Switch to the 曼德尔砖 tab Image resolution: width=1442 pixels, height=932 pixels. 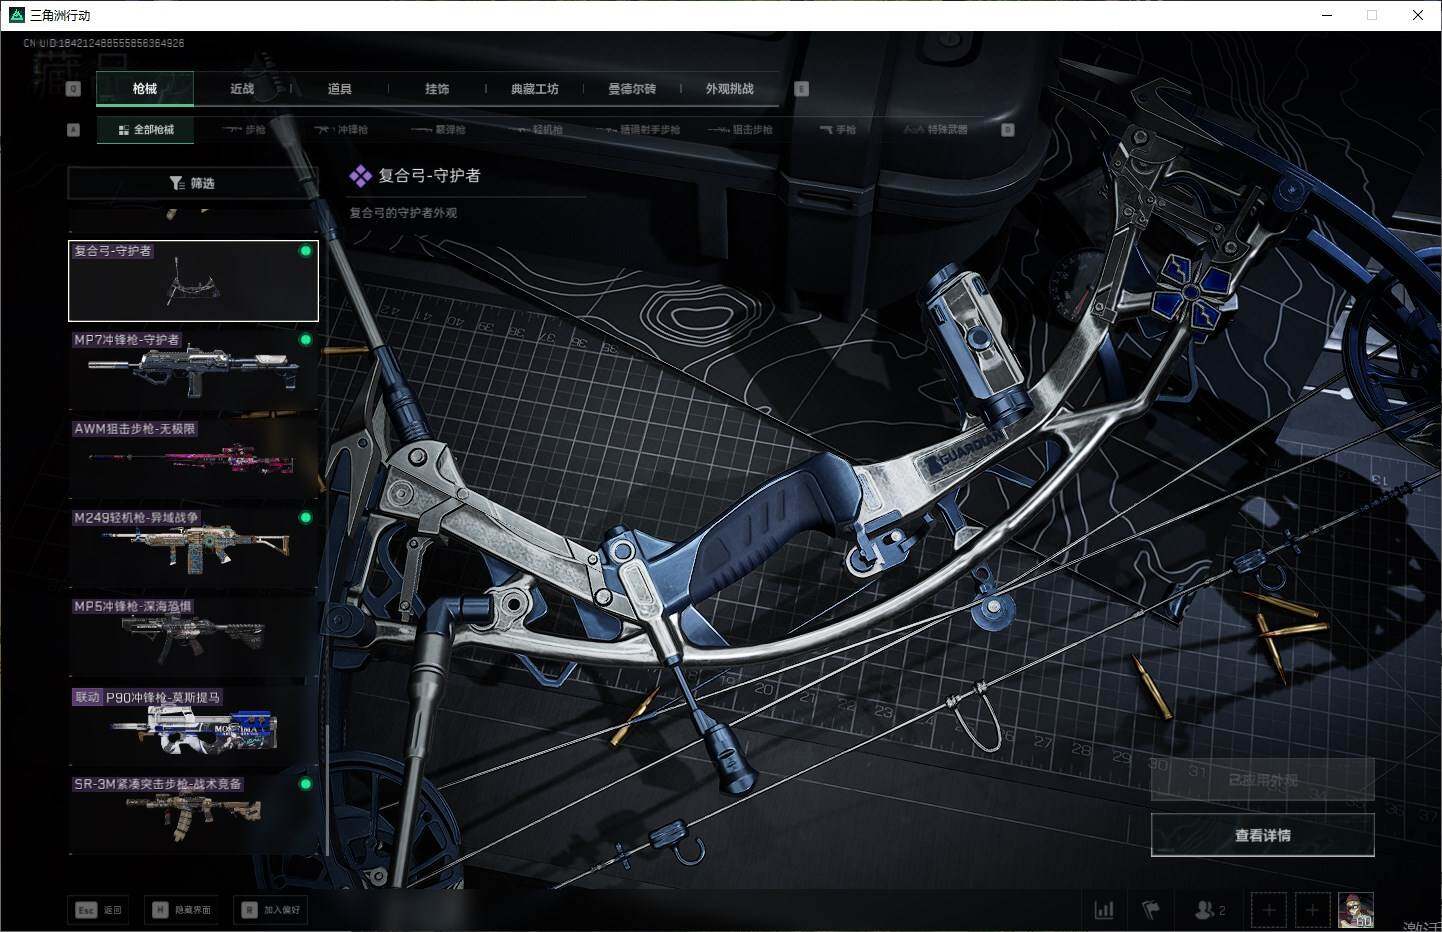click(x=632, y=89)
